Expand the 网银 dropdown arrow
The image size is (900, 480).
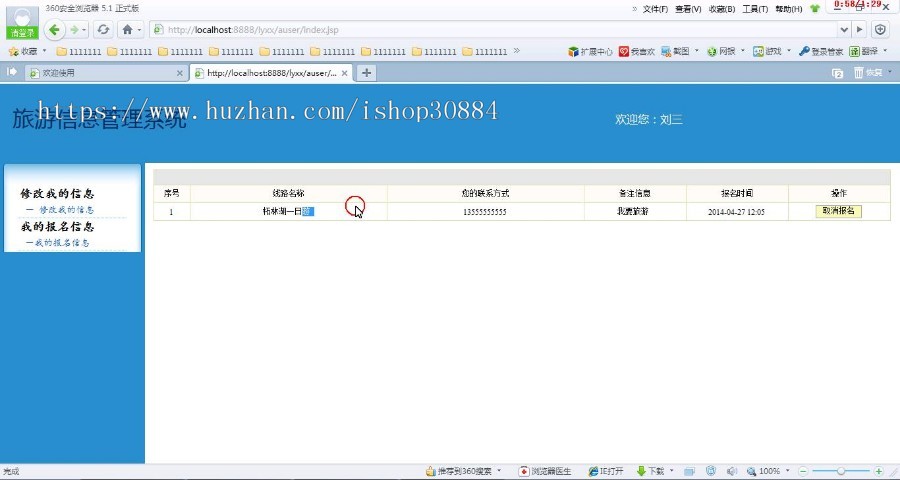click(743, 51)
